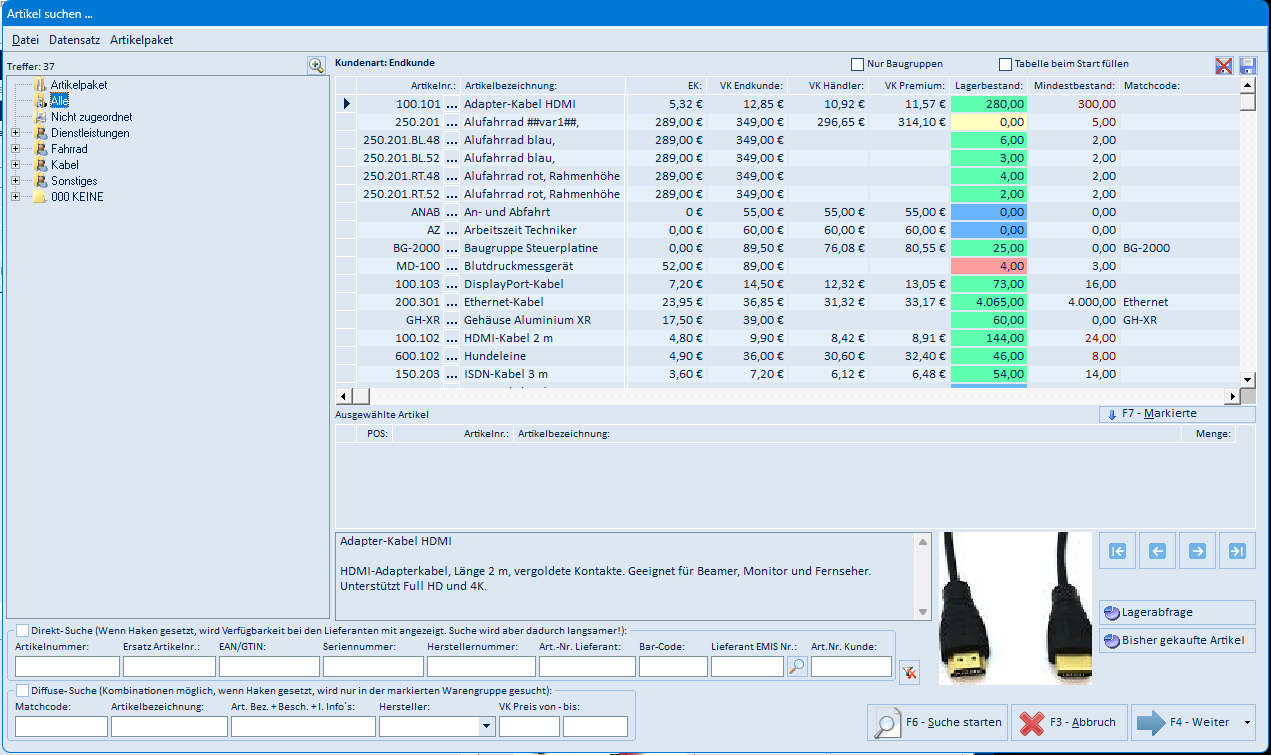Expand the Kabel tree node
Viewport: 1271px width, 755px height.
(15, 165)
